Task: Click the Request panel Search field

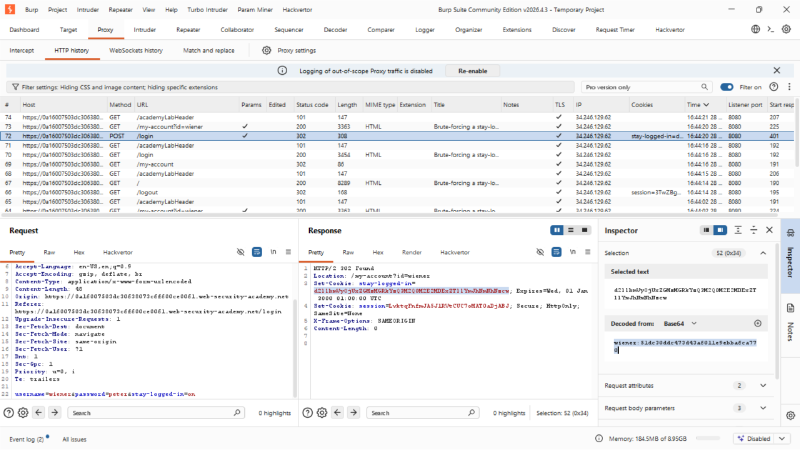Action: [156, 413]
